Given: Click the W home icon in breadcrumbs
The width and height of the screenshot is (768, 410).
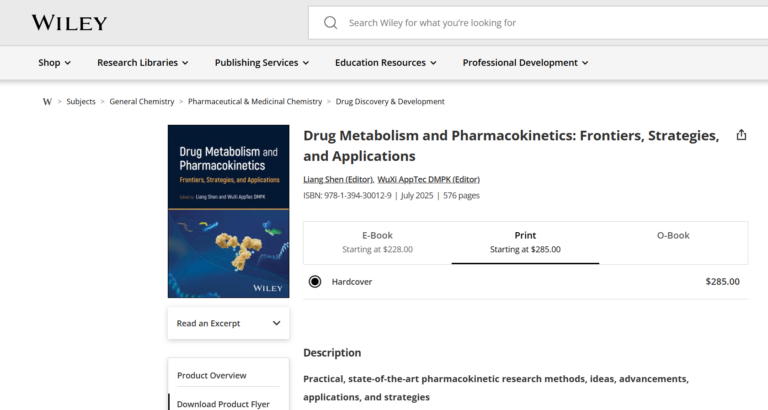Looking at the screenshot, I should click(x=47, y=101).
